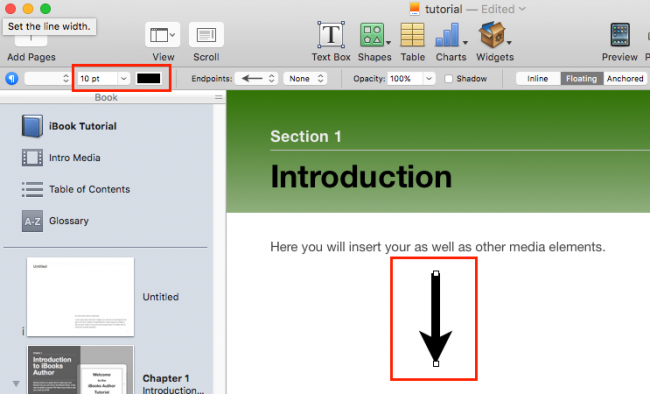Viewport: 650px width, 394px height.
Task: Open the line width dropdown arrow
Action: point(124,78)
